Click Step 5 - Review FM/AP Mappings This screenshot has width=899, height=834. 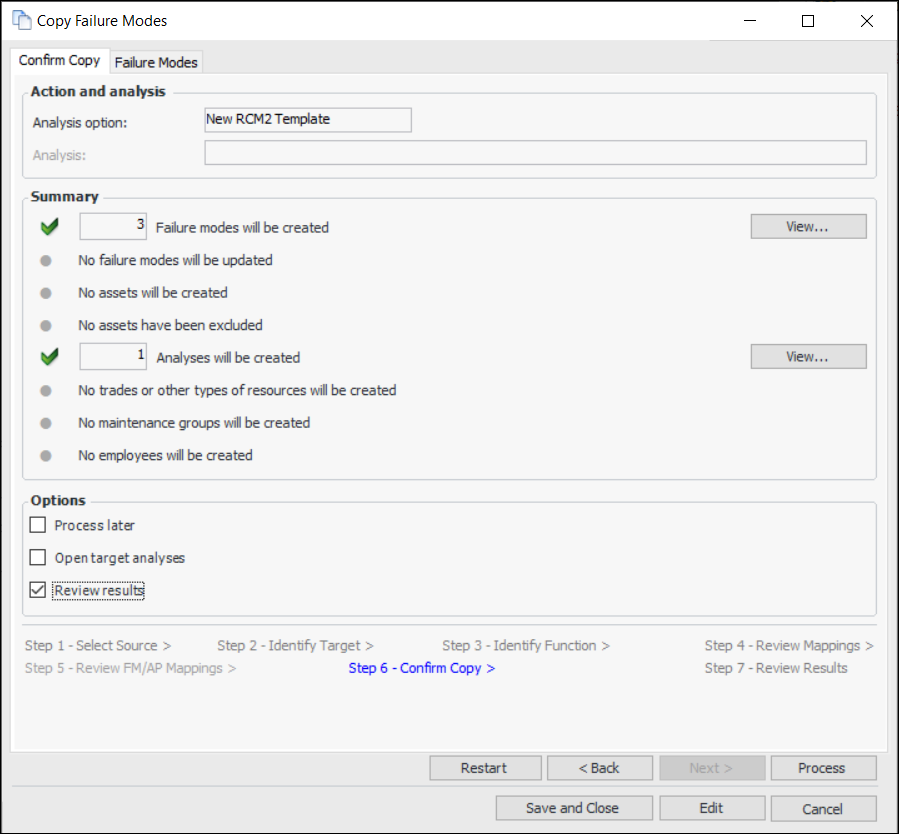130,668
